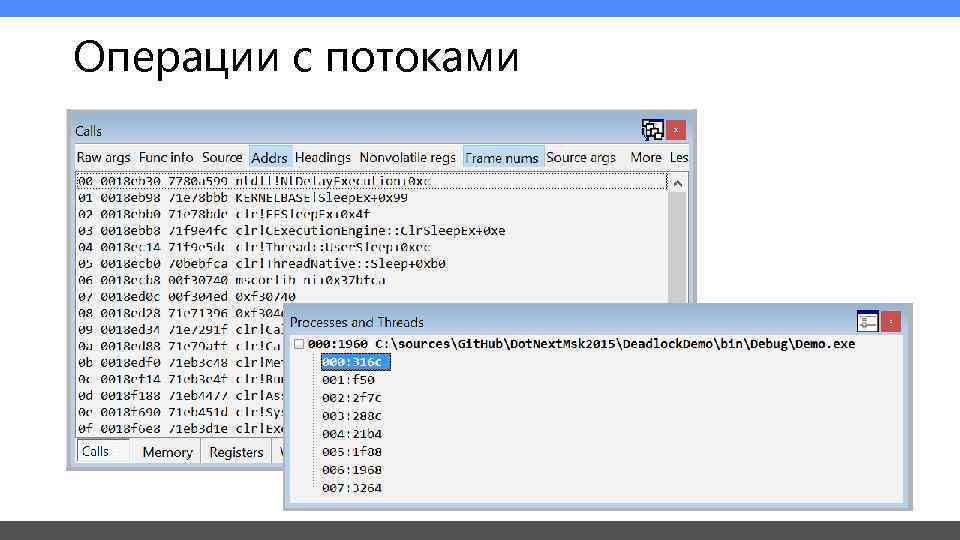960x540 pixels.
Task: Select thread 000:316c
Action: pos(355,362)
